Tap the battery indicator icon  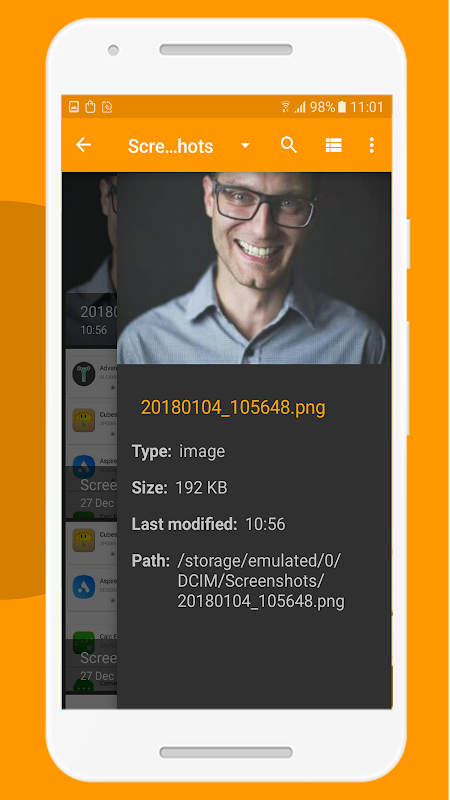tap(342, 107)
